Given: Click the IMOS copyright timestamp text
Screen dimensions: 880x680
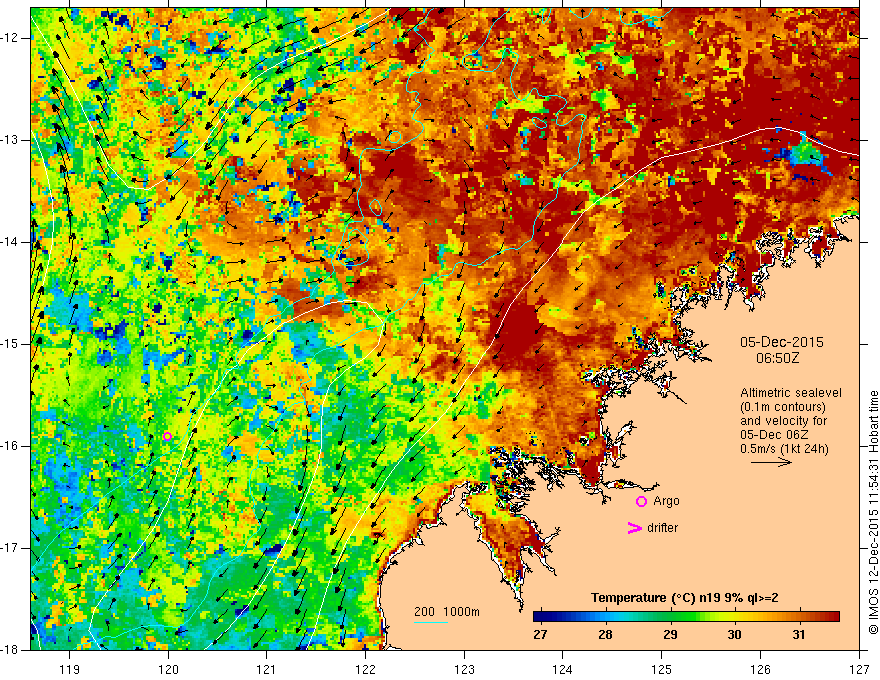Looking at the screenshot, I should (873, 512).
